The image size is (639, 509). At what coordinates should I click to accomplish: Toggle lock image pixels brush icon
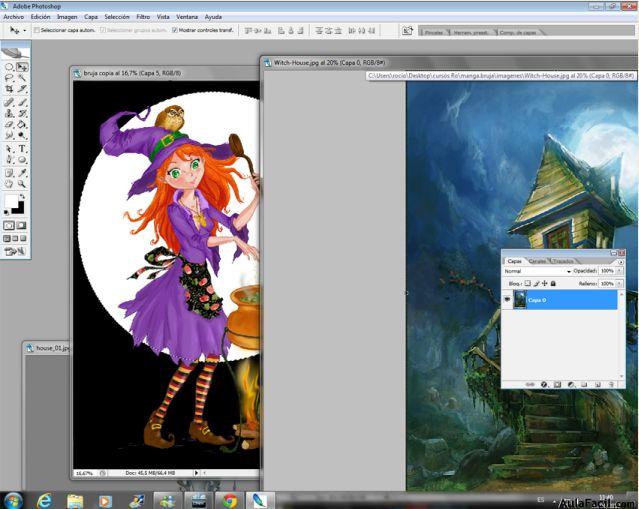[x=536, y=283]
